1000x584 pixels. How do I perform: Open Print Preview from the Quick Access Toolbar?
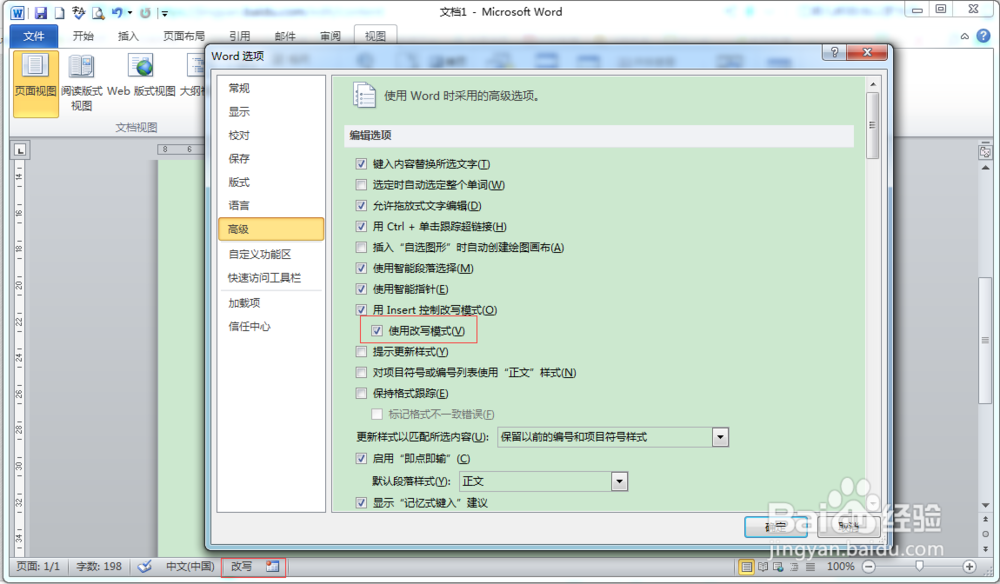(98, 13)
